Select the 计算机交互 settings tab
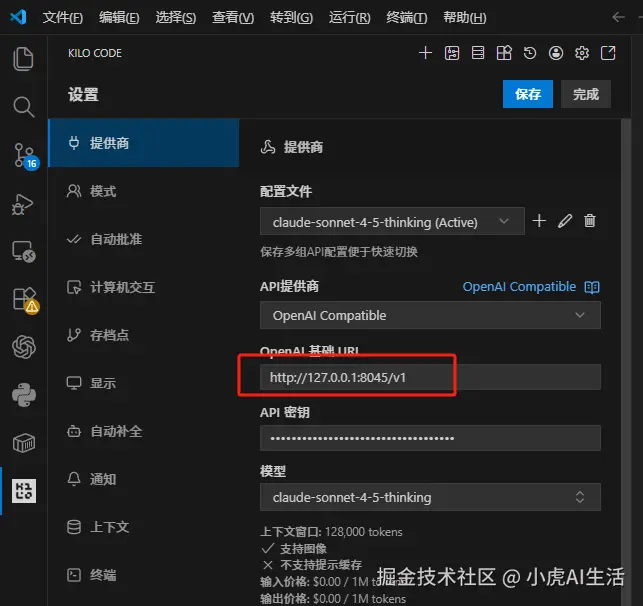The width and height of the screenshot is (643, 606). click(x=144, y=287)
